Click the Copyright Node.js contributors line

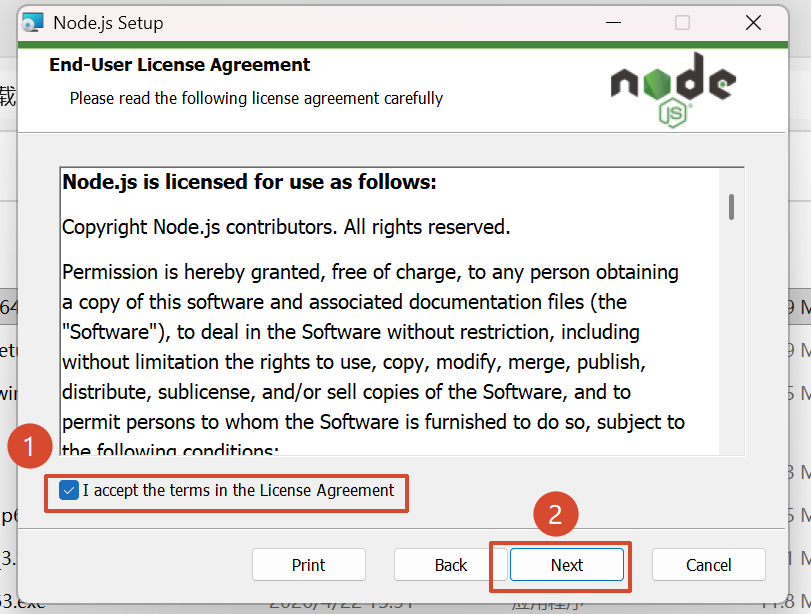click(x=286, y=227)
